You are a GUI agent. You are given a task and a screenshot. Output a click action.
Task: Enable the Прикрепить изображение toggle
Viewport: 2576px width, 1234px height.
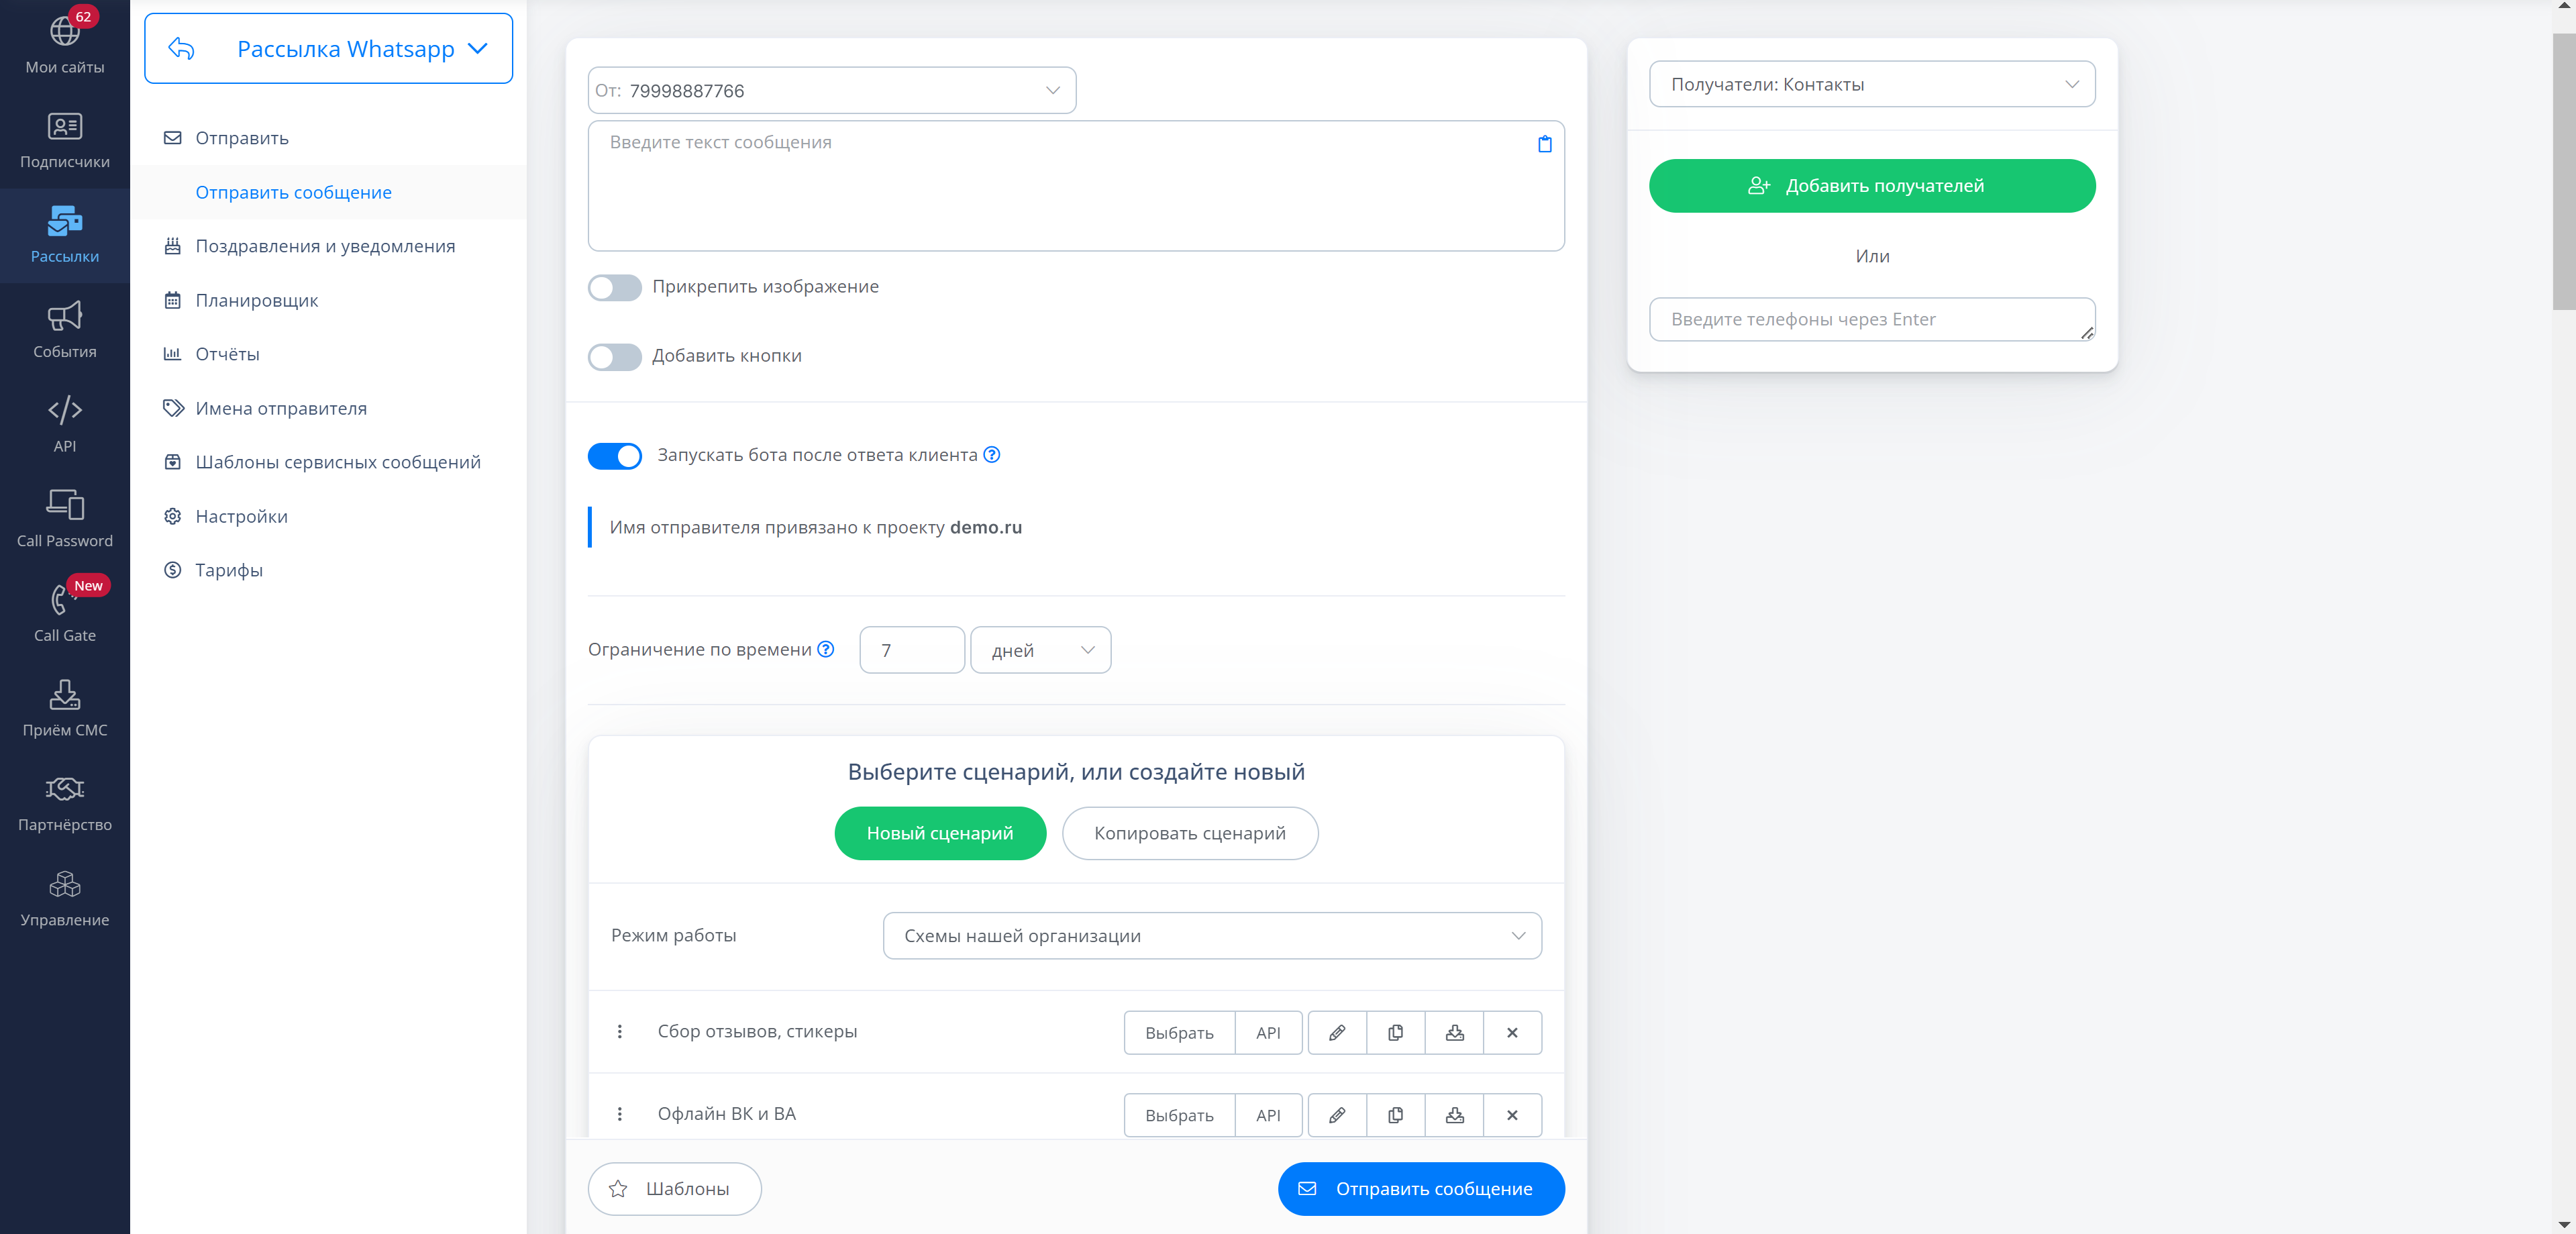pos(614,288)
